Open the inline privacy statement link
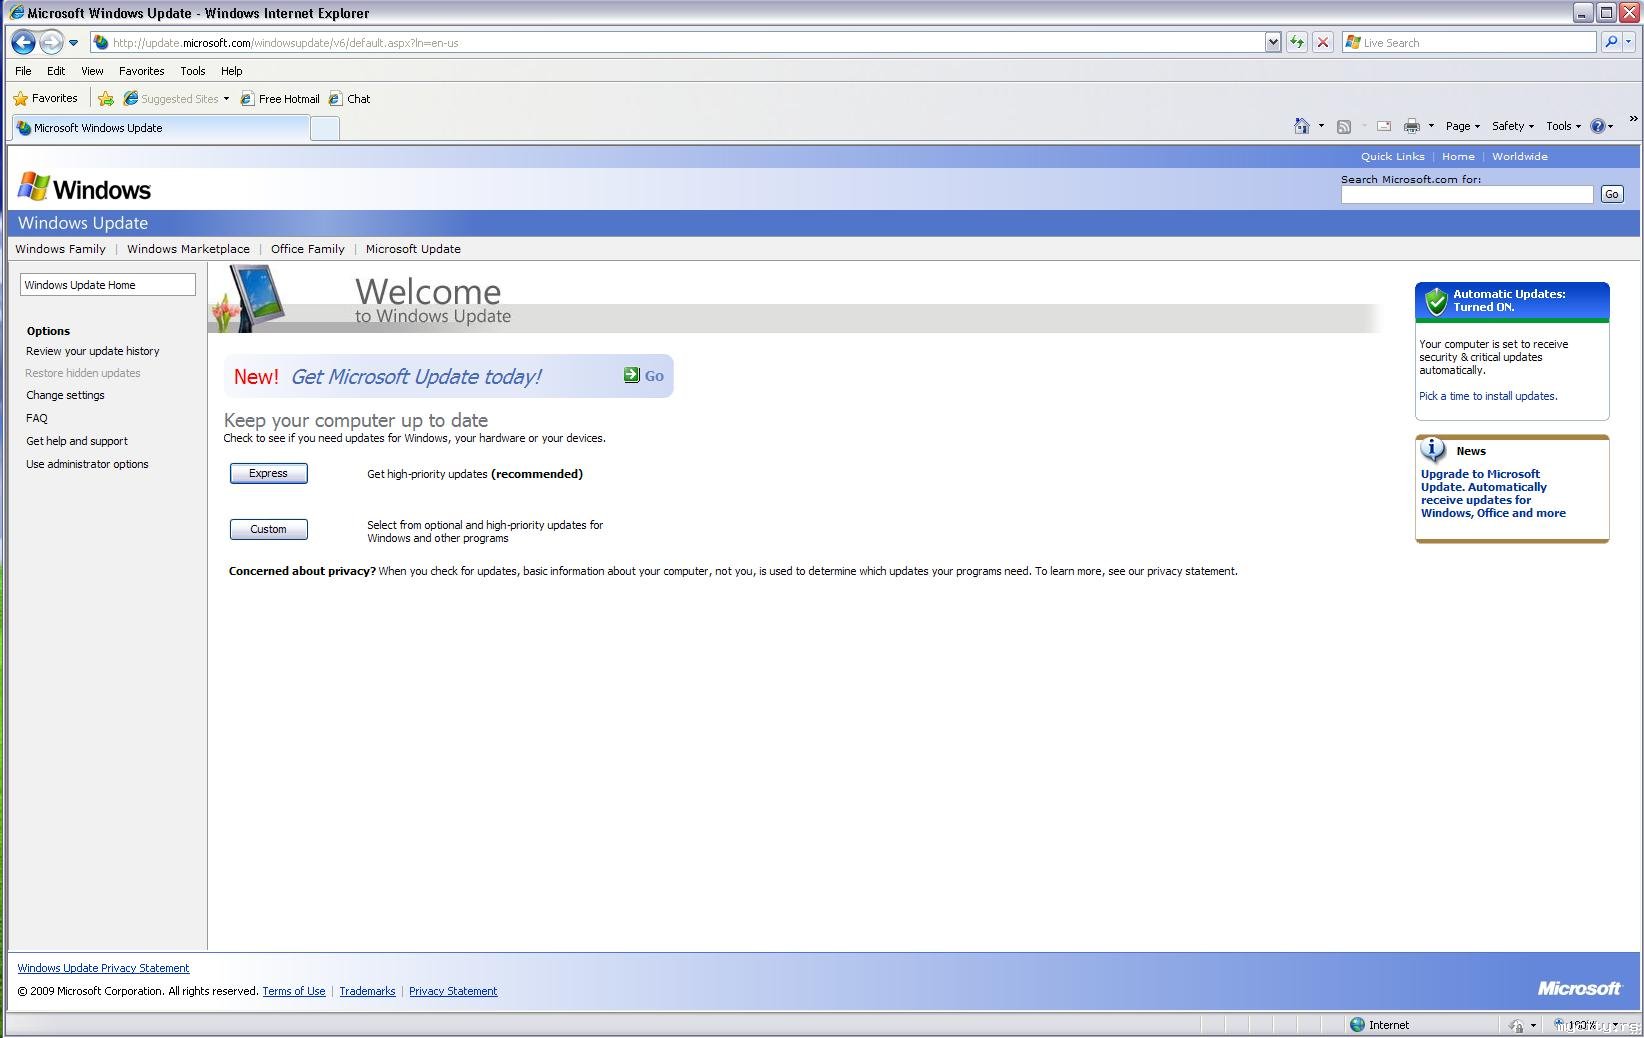Viewport: 1644px width, 1038px height. pos(1192,571)
